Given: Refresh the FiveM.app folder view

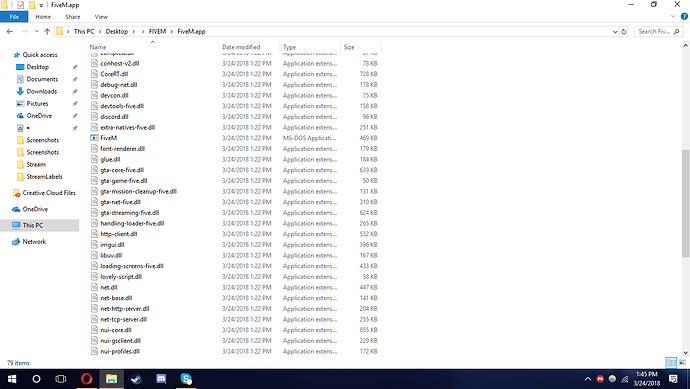Looking at the screenshot, I should [624, 32].
